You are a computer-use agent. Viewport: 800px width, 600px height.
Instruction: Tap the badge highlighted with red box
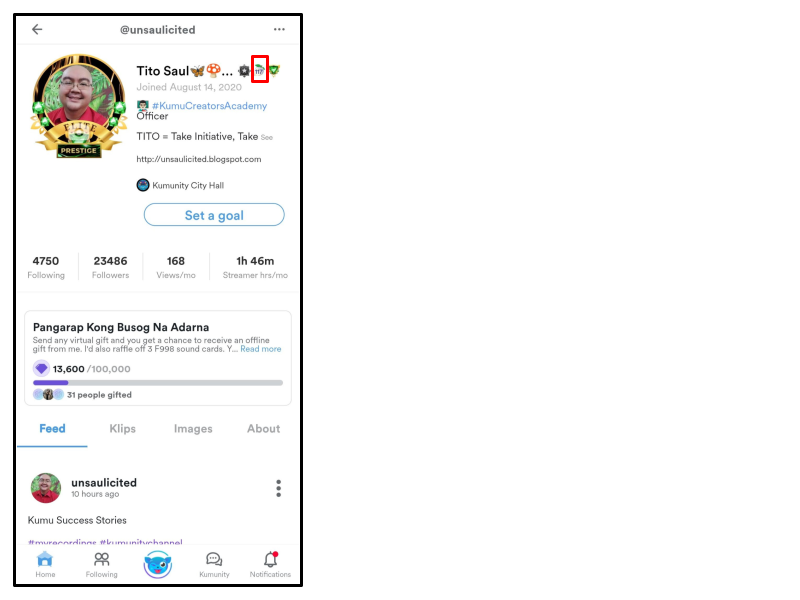tap(260, 70)
